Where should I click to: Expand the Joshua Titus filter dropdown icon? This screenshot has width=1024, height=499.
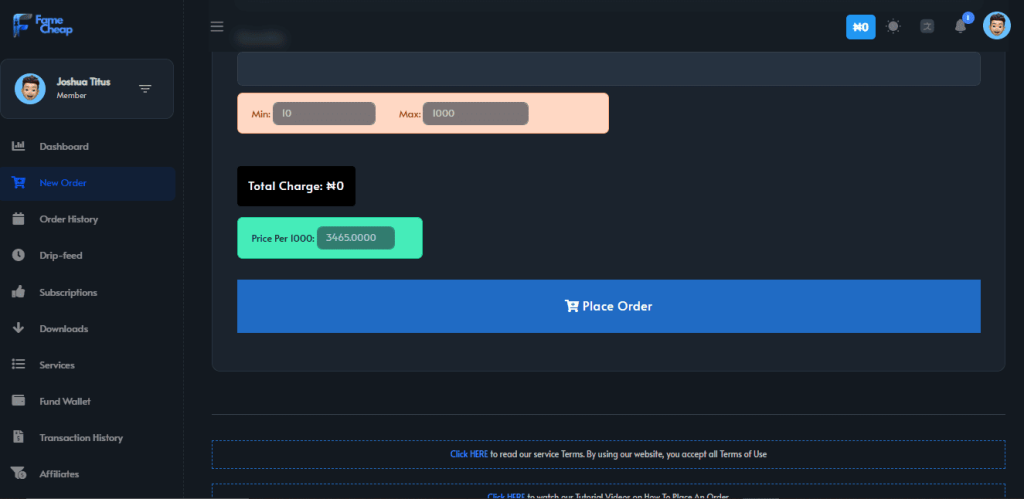click(x=145, y=89)
